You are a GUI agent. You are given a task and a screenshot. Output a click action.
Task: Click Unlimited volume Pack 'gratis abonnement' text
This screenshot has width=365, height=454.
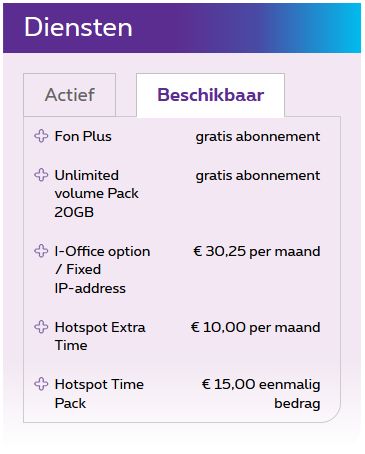(258, 176)
